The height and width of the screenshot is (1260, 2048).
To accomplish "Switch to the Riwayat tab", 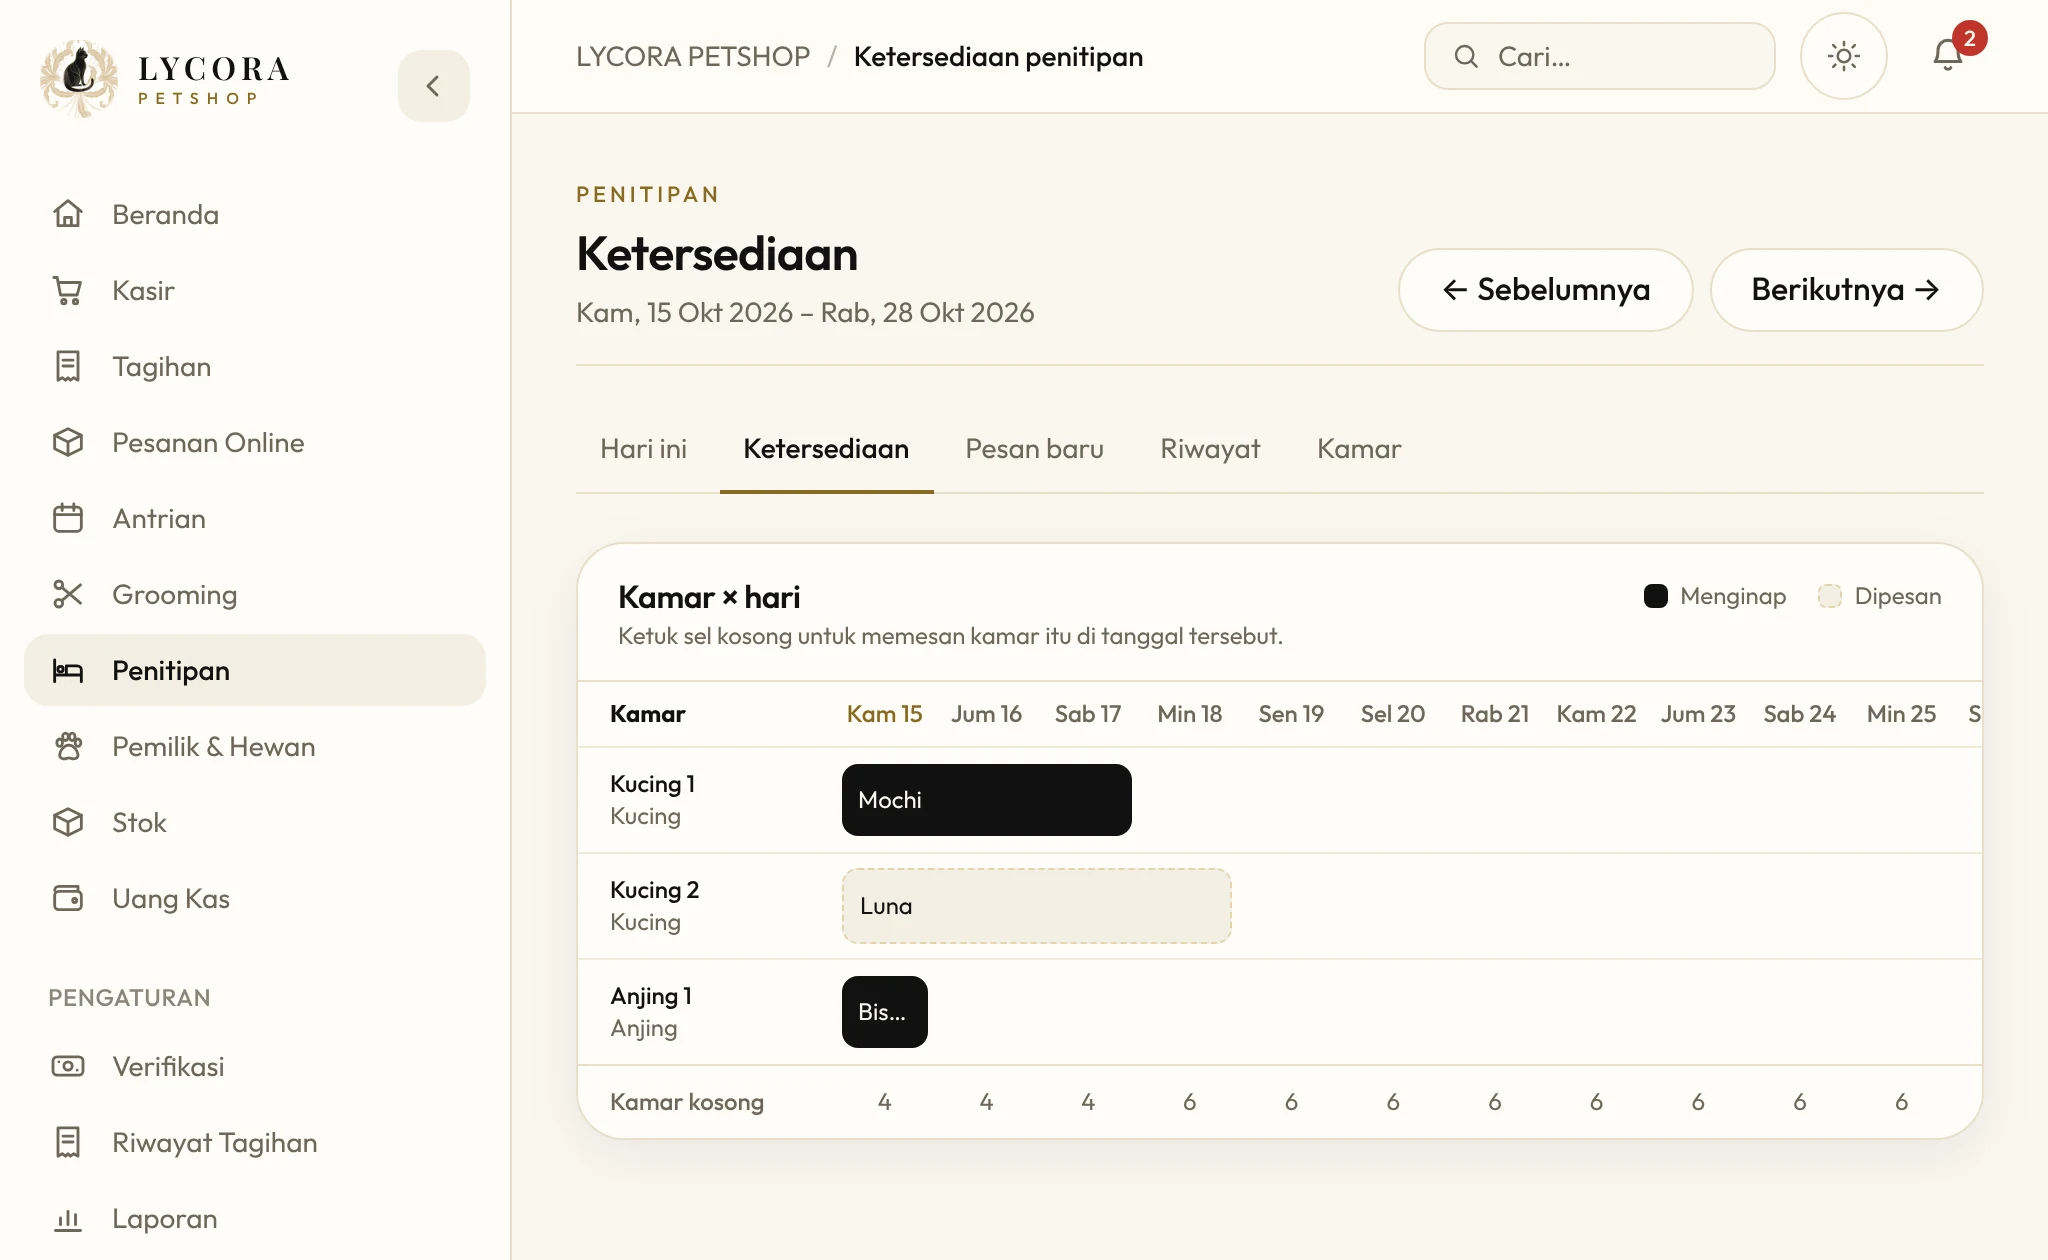I will pyautogui.click(x=1210, y=449).
